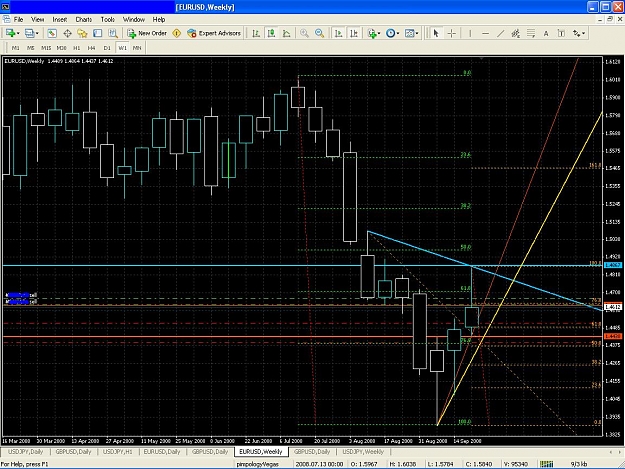Open the Insert menu
The width and height of the screenshot is (625, 469).
pyautogui.click(x=60, y=20)
